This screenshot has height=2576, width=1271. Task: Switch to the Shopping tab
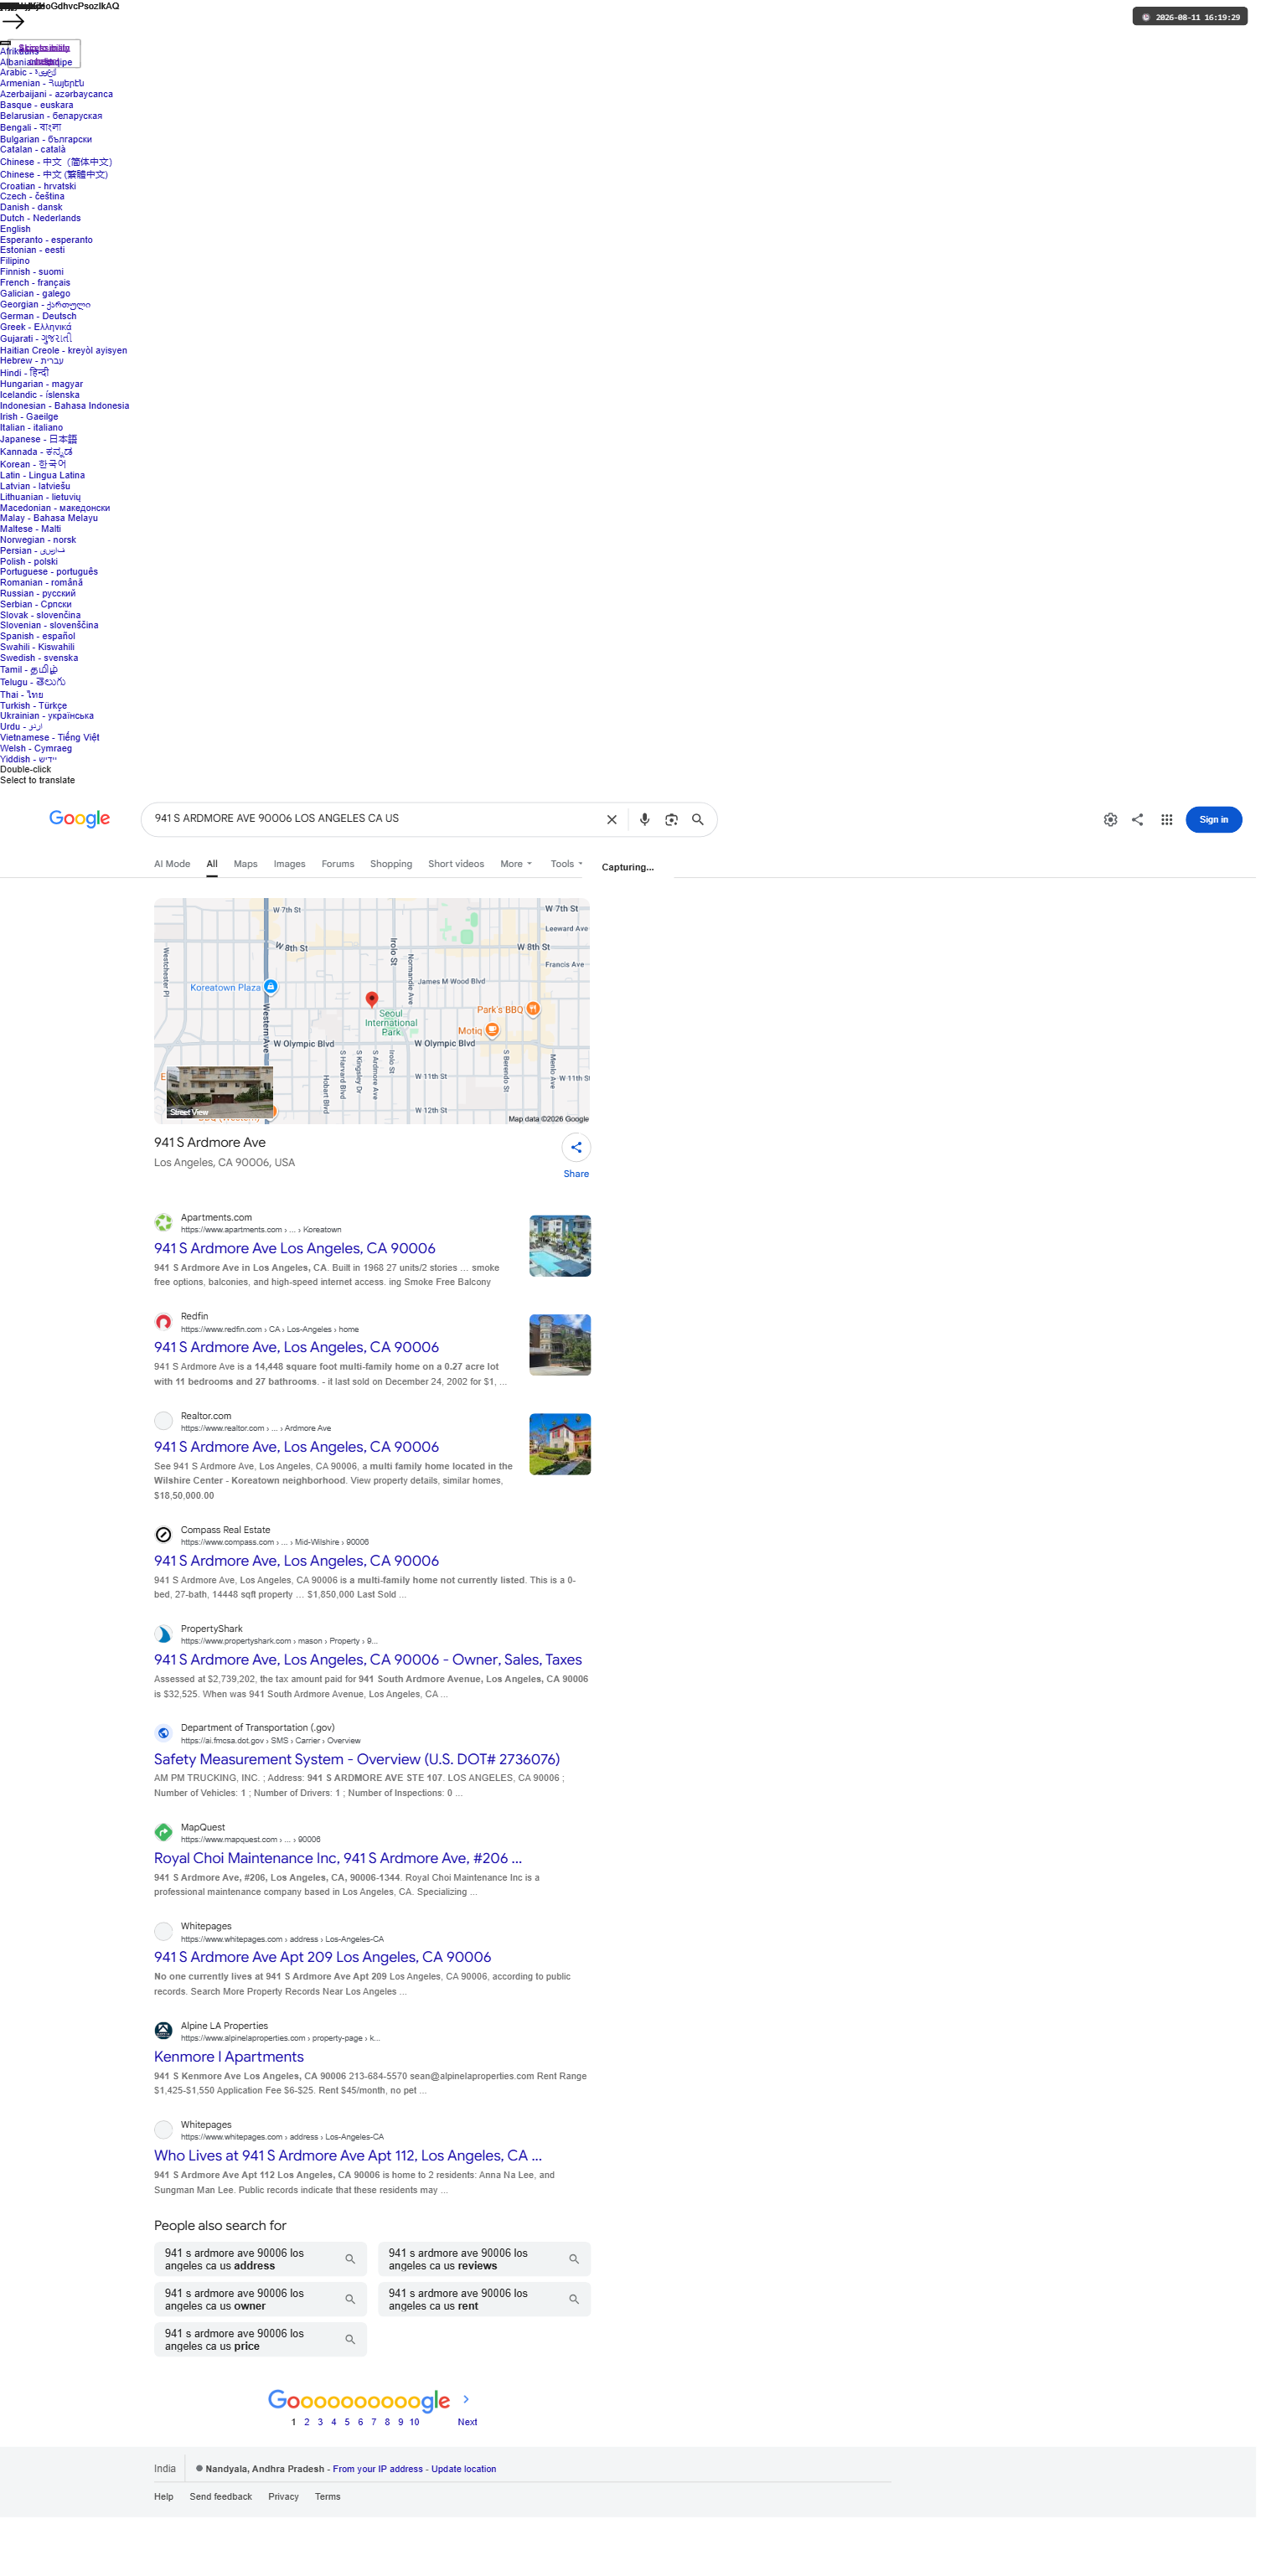tap(390, 863)
